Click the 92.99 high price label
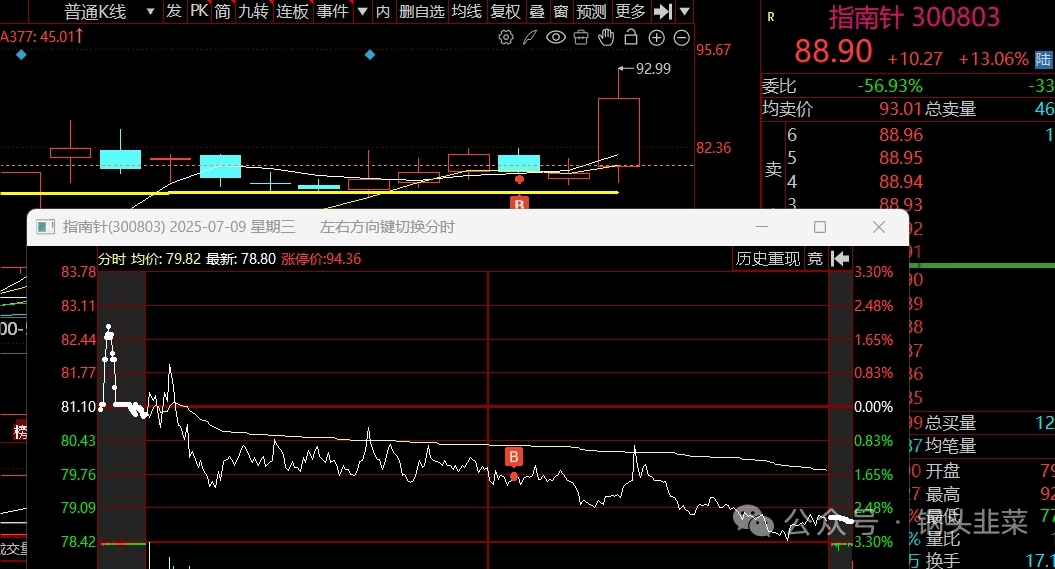The height and width of the screenshot is (569, 1055). pyautogui.click(x=653, y=69)
